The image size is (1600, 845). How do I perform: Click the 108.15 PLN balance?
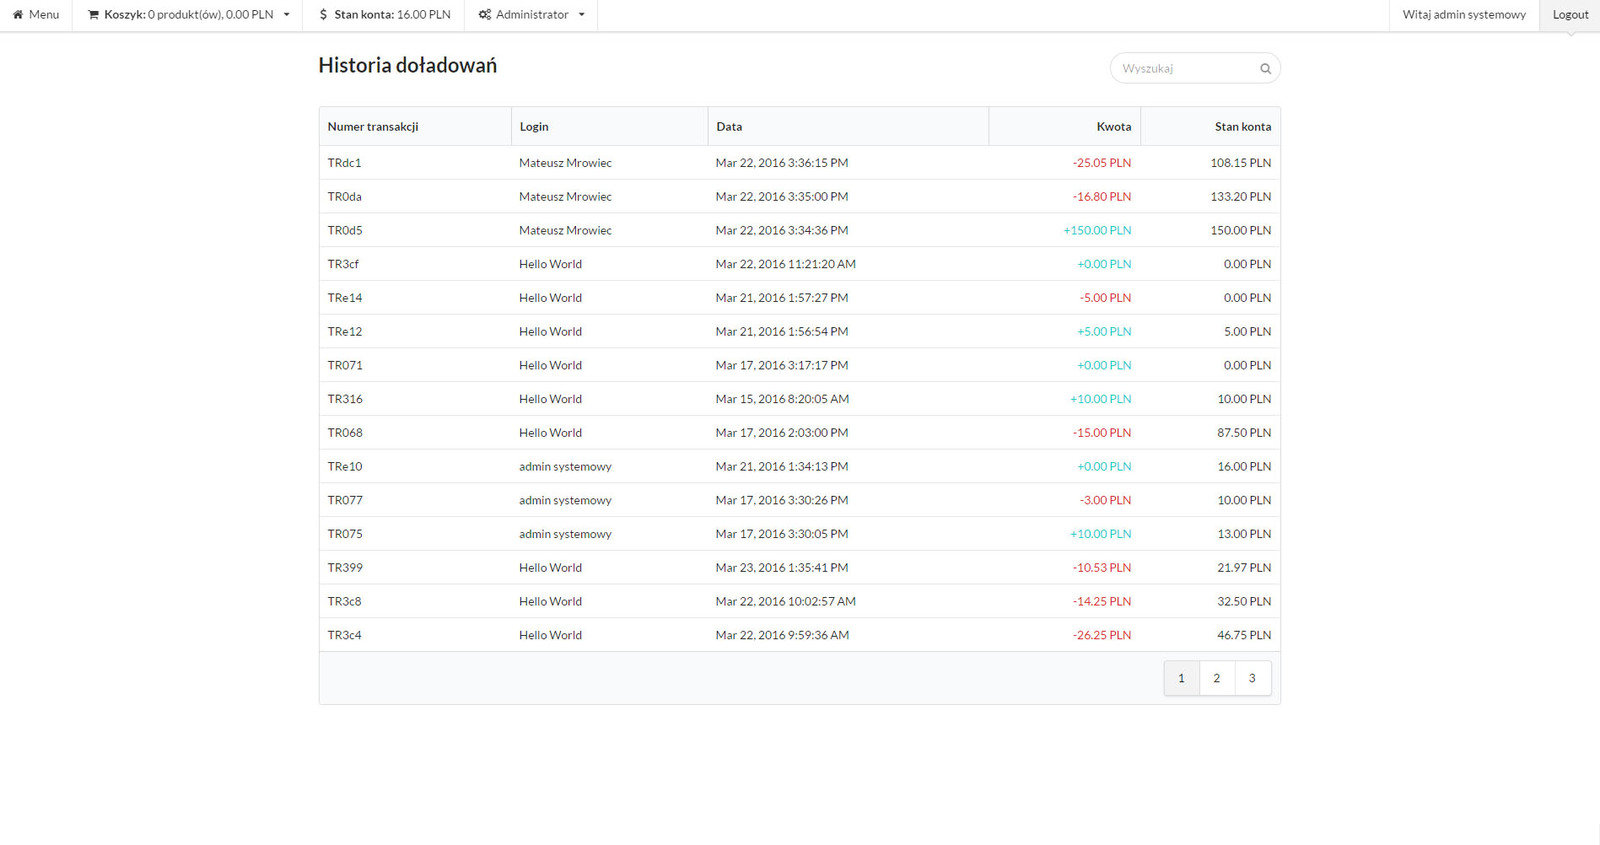click(x=1241, y=163)
